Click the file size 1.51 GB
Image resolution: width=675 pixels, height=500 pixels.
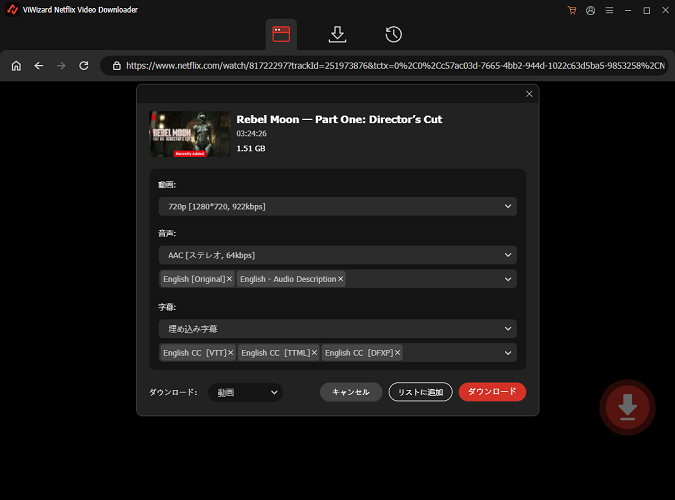251,149
